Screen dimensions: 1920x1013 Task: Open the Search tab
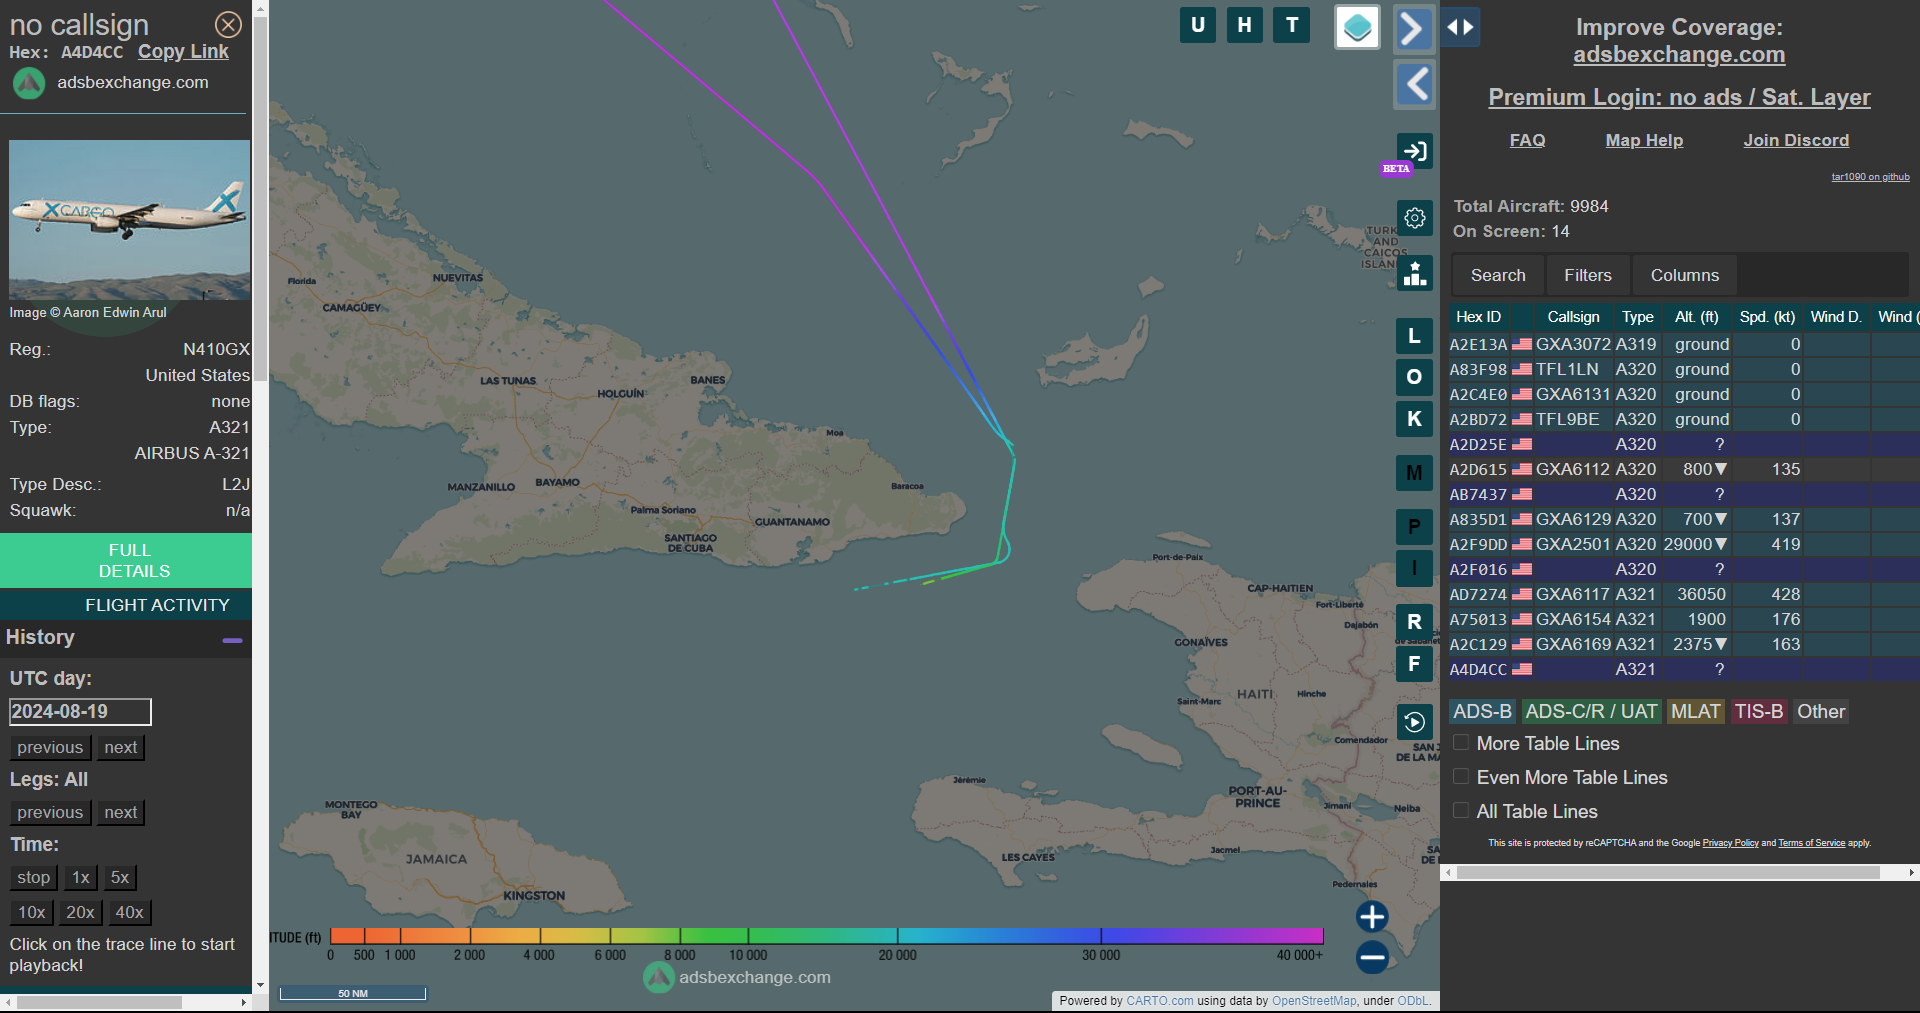[x=1498, y=275]
